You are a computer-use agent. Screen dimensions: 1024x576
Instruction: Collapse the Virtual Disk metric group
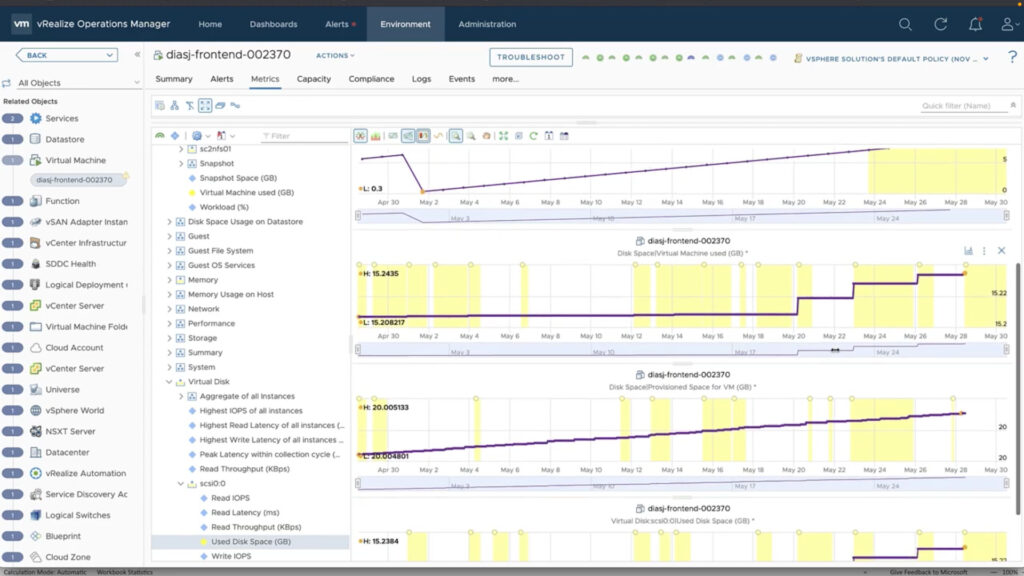[x=169, y=381]
